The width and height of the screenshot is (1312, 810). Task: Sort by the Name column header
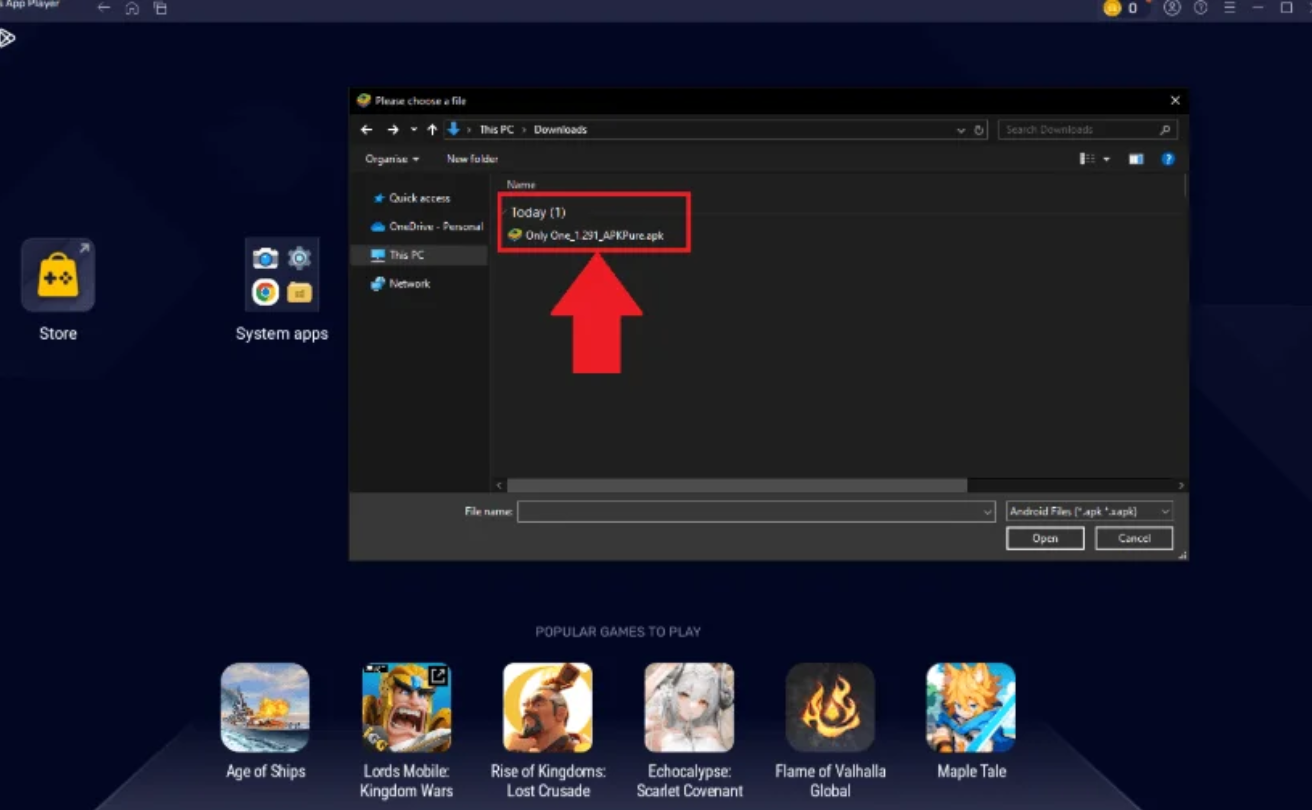tap(521, 185)
